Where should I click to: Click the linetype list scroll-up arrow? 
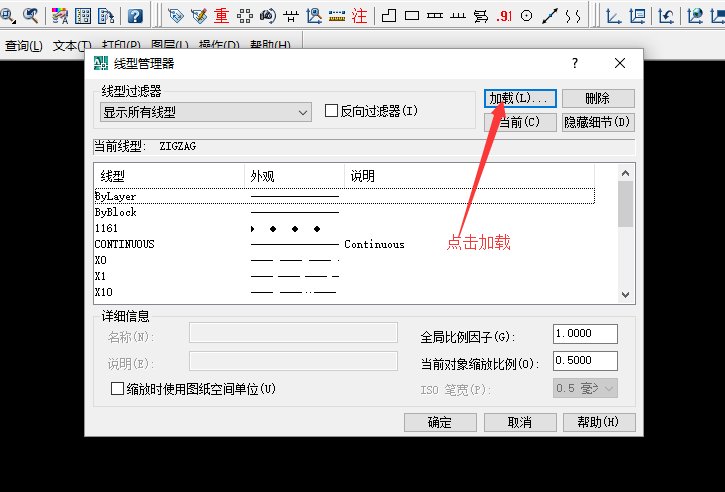pos(626,173)
